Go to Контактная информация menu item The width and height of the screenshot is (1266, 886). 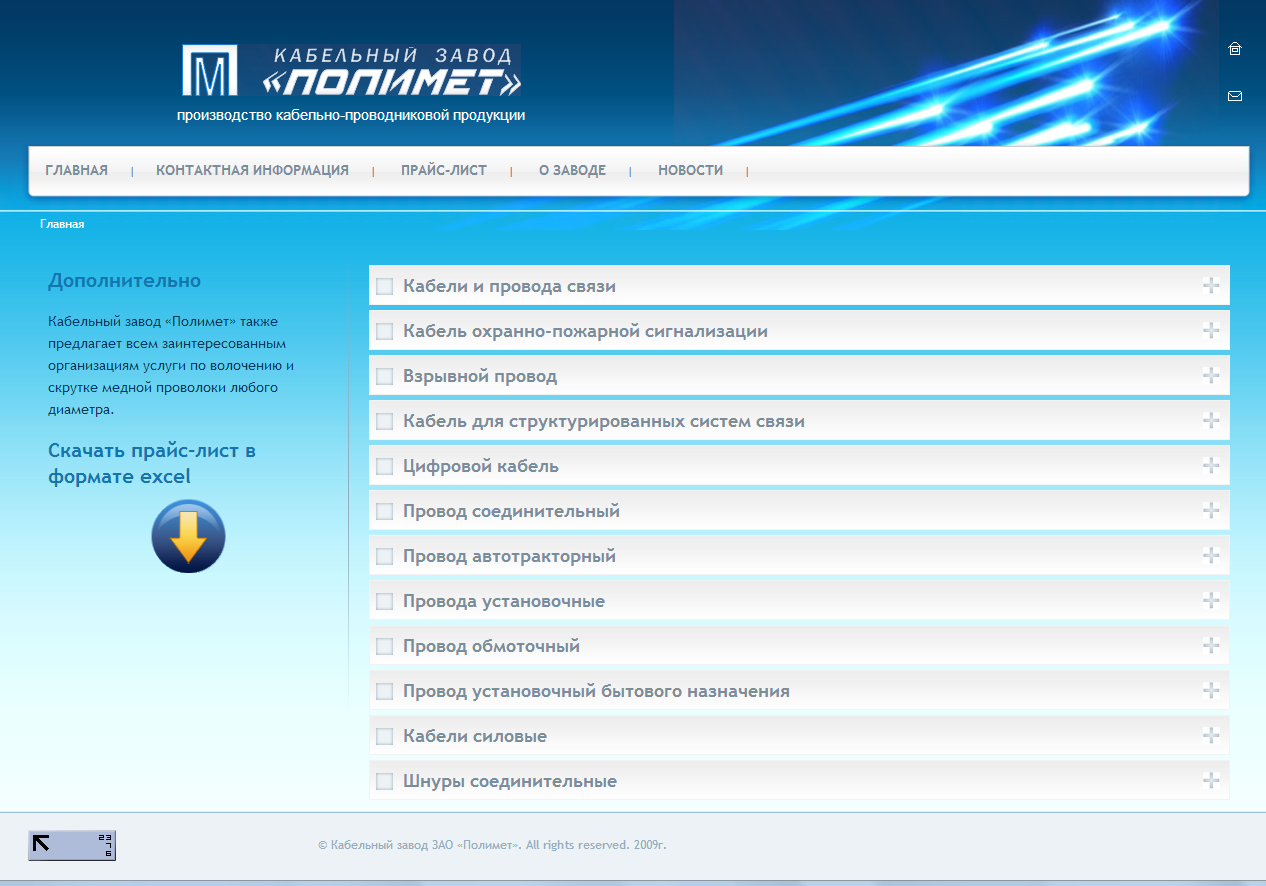[252, 171]
